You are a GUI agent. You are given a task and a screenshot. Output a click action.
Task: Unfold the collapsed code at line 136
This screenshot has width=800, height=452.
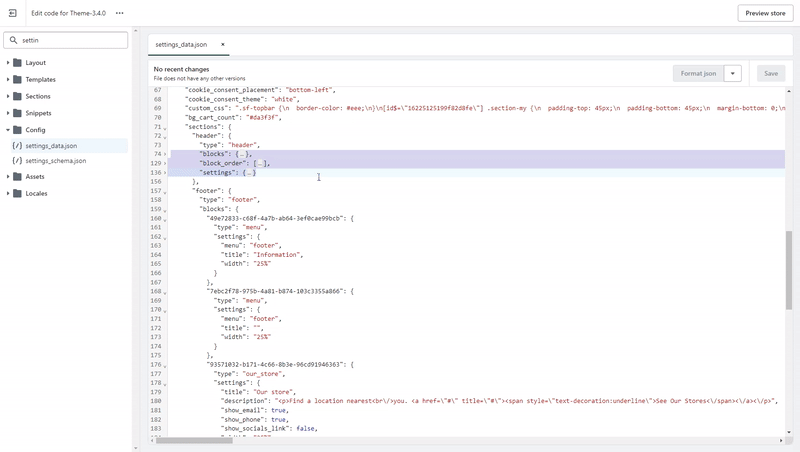point(165,172)
